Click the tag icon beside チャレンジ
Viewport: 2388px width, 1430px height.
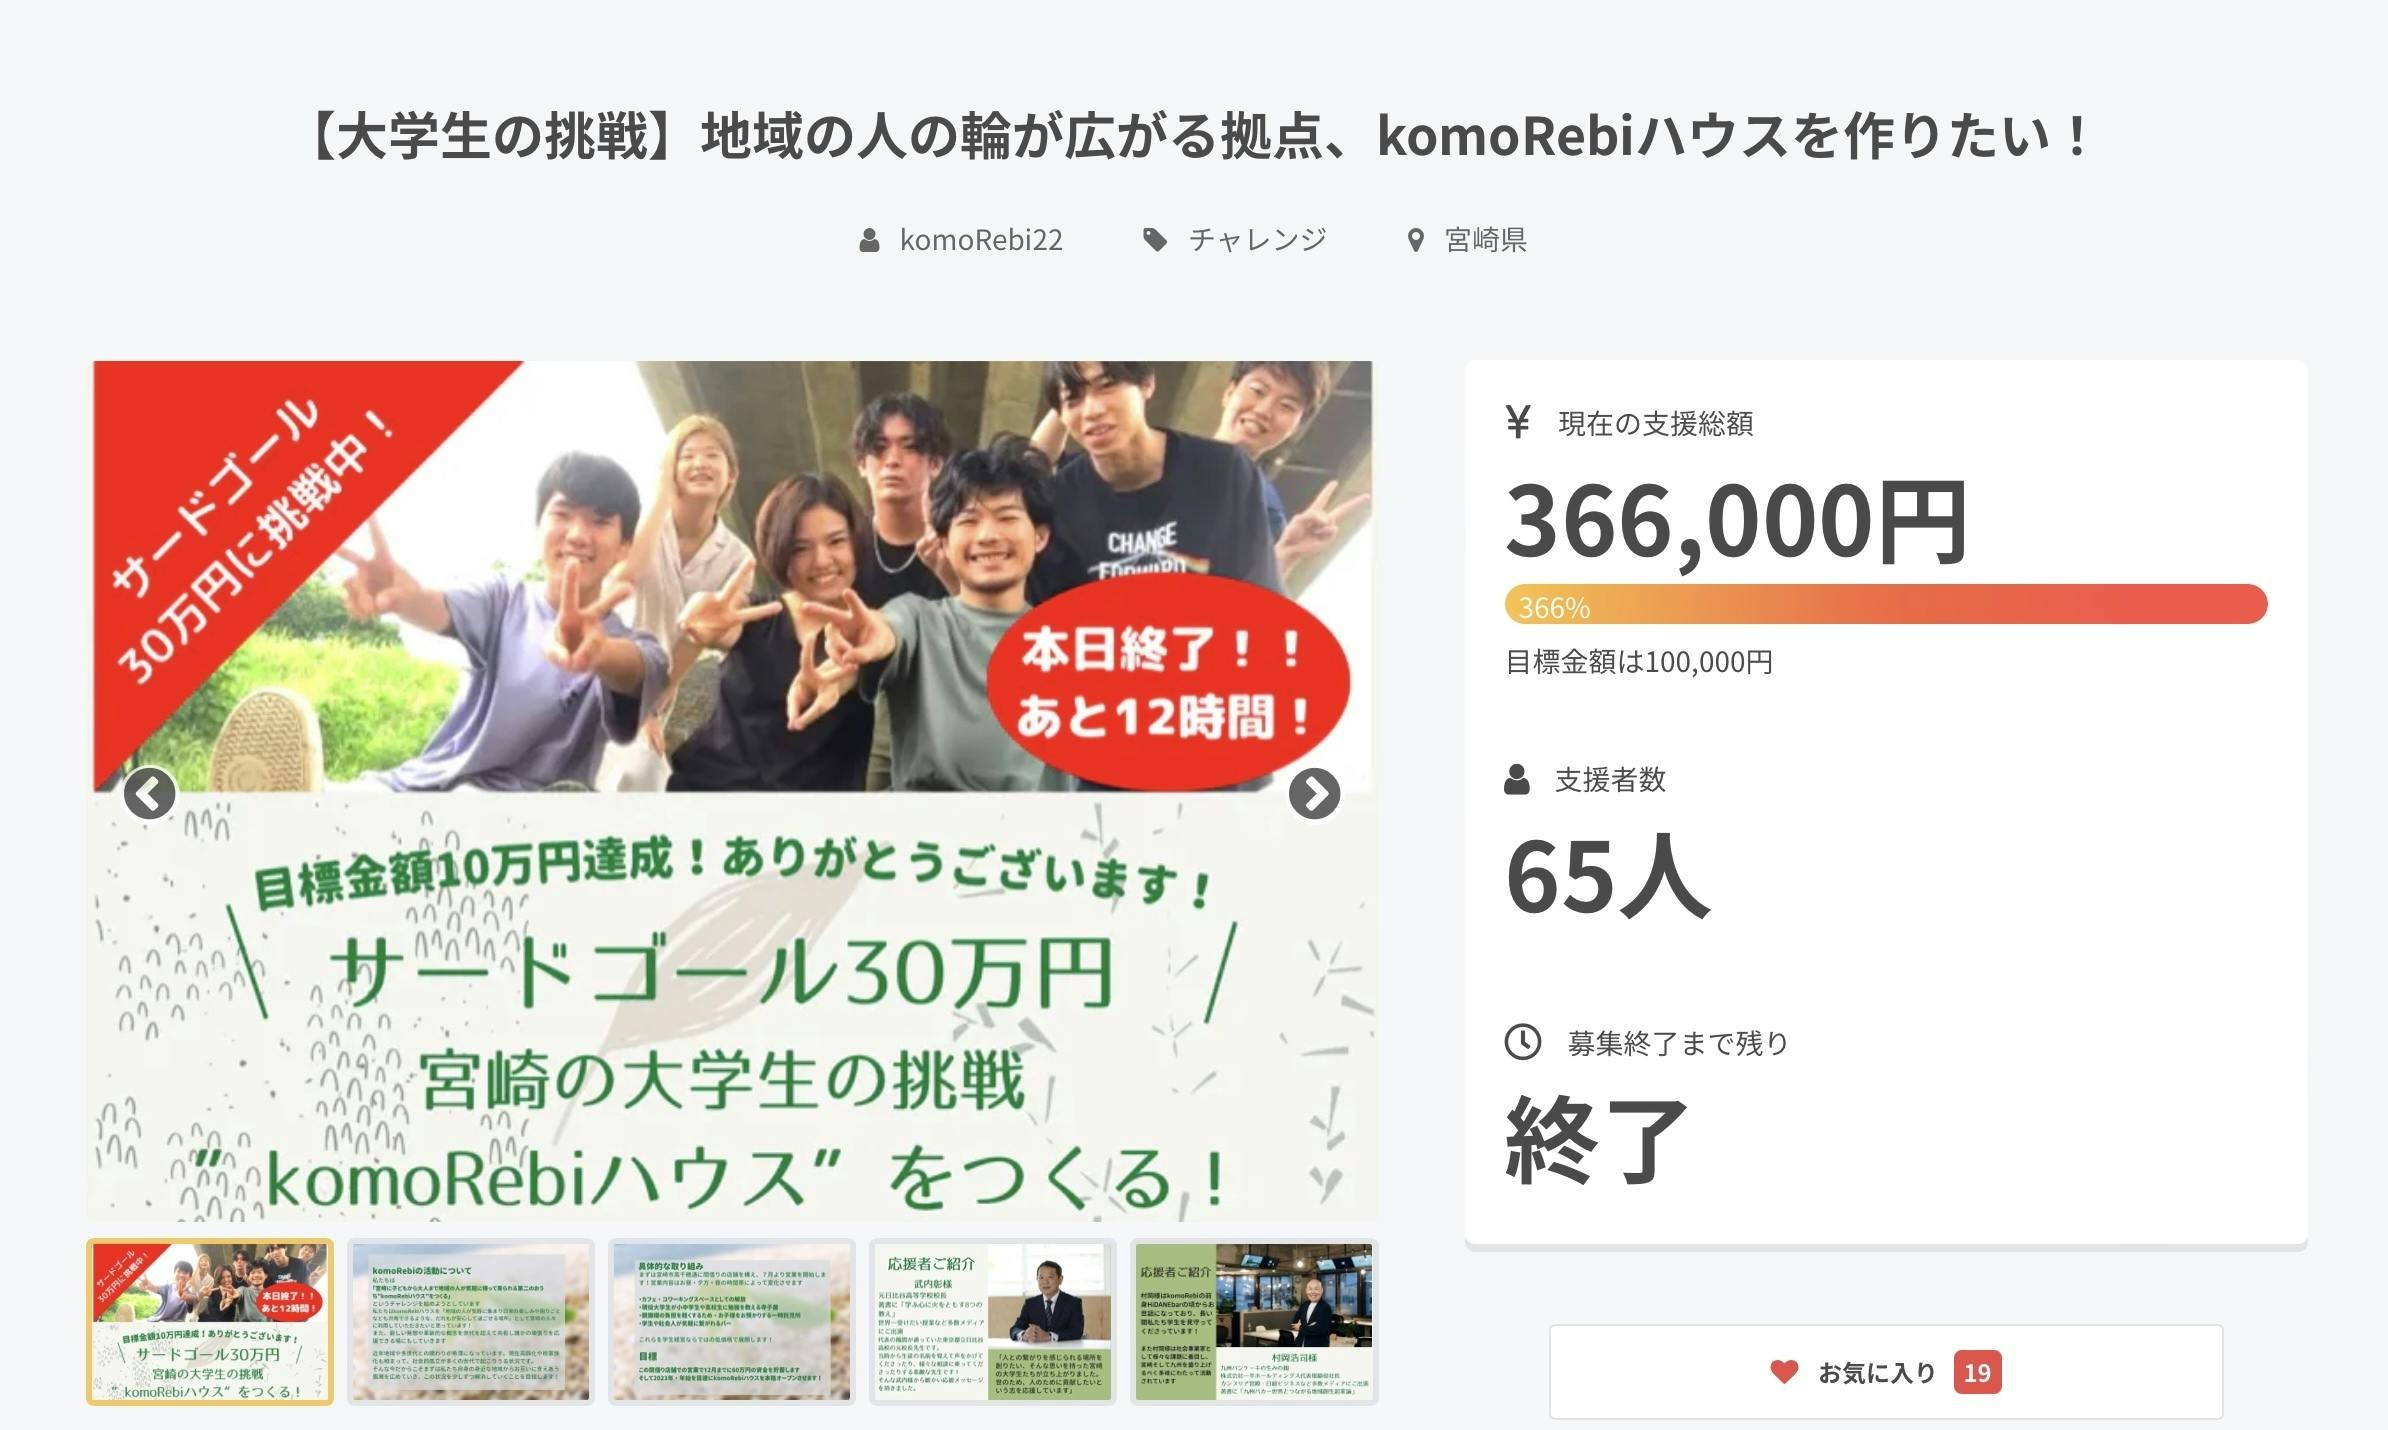click(x=1155, y=240)
